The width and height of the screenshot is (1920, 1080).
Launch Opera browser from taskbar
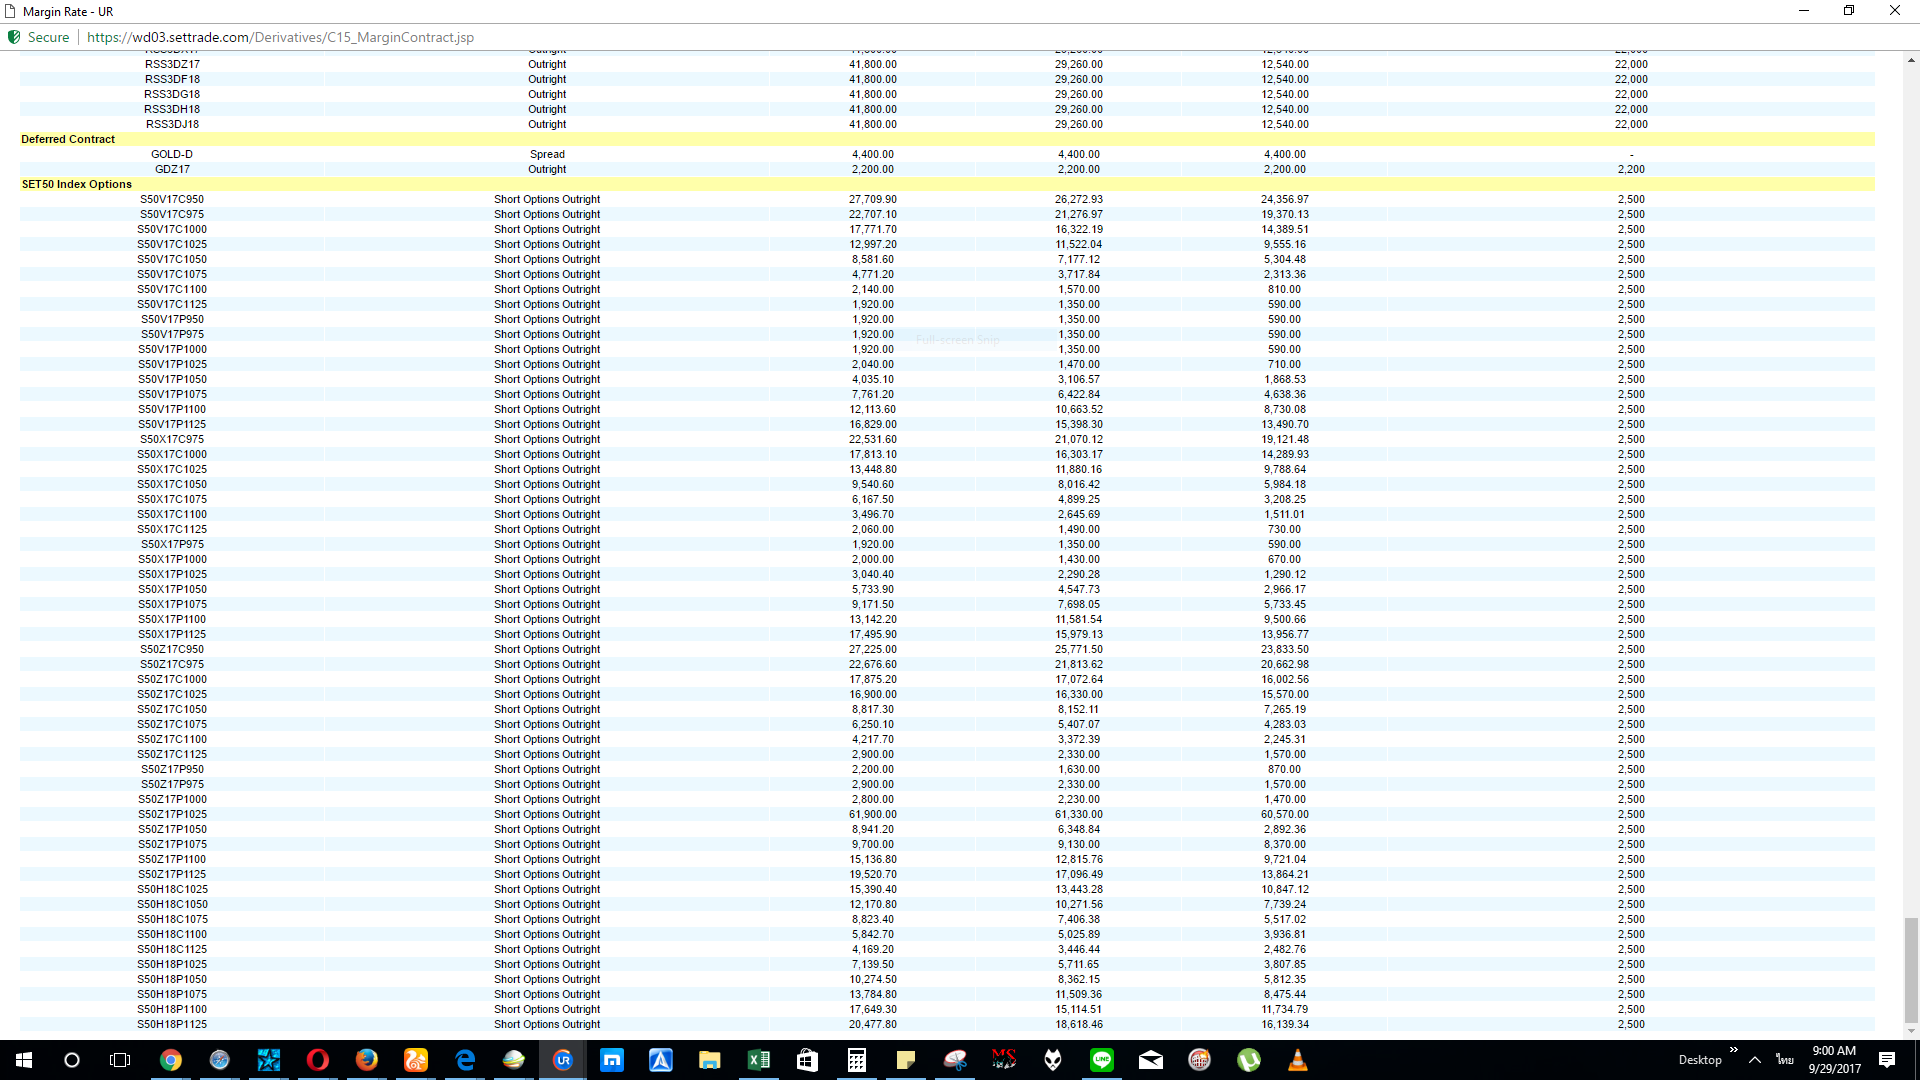click(x=318, y=1060)
